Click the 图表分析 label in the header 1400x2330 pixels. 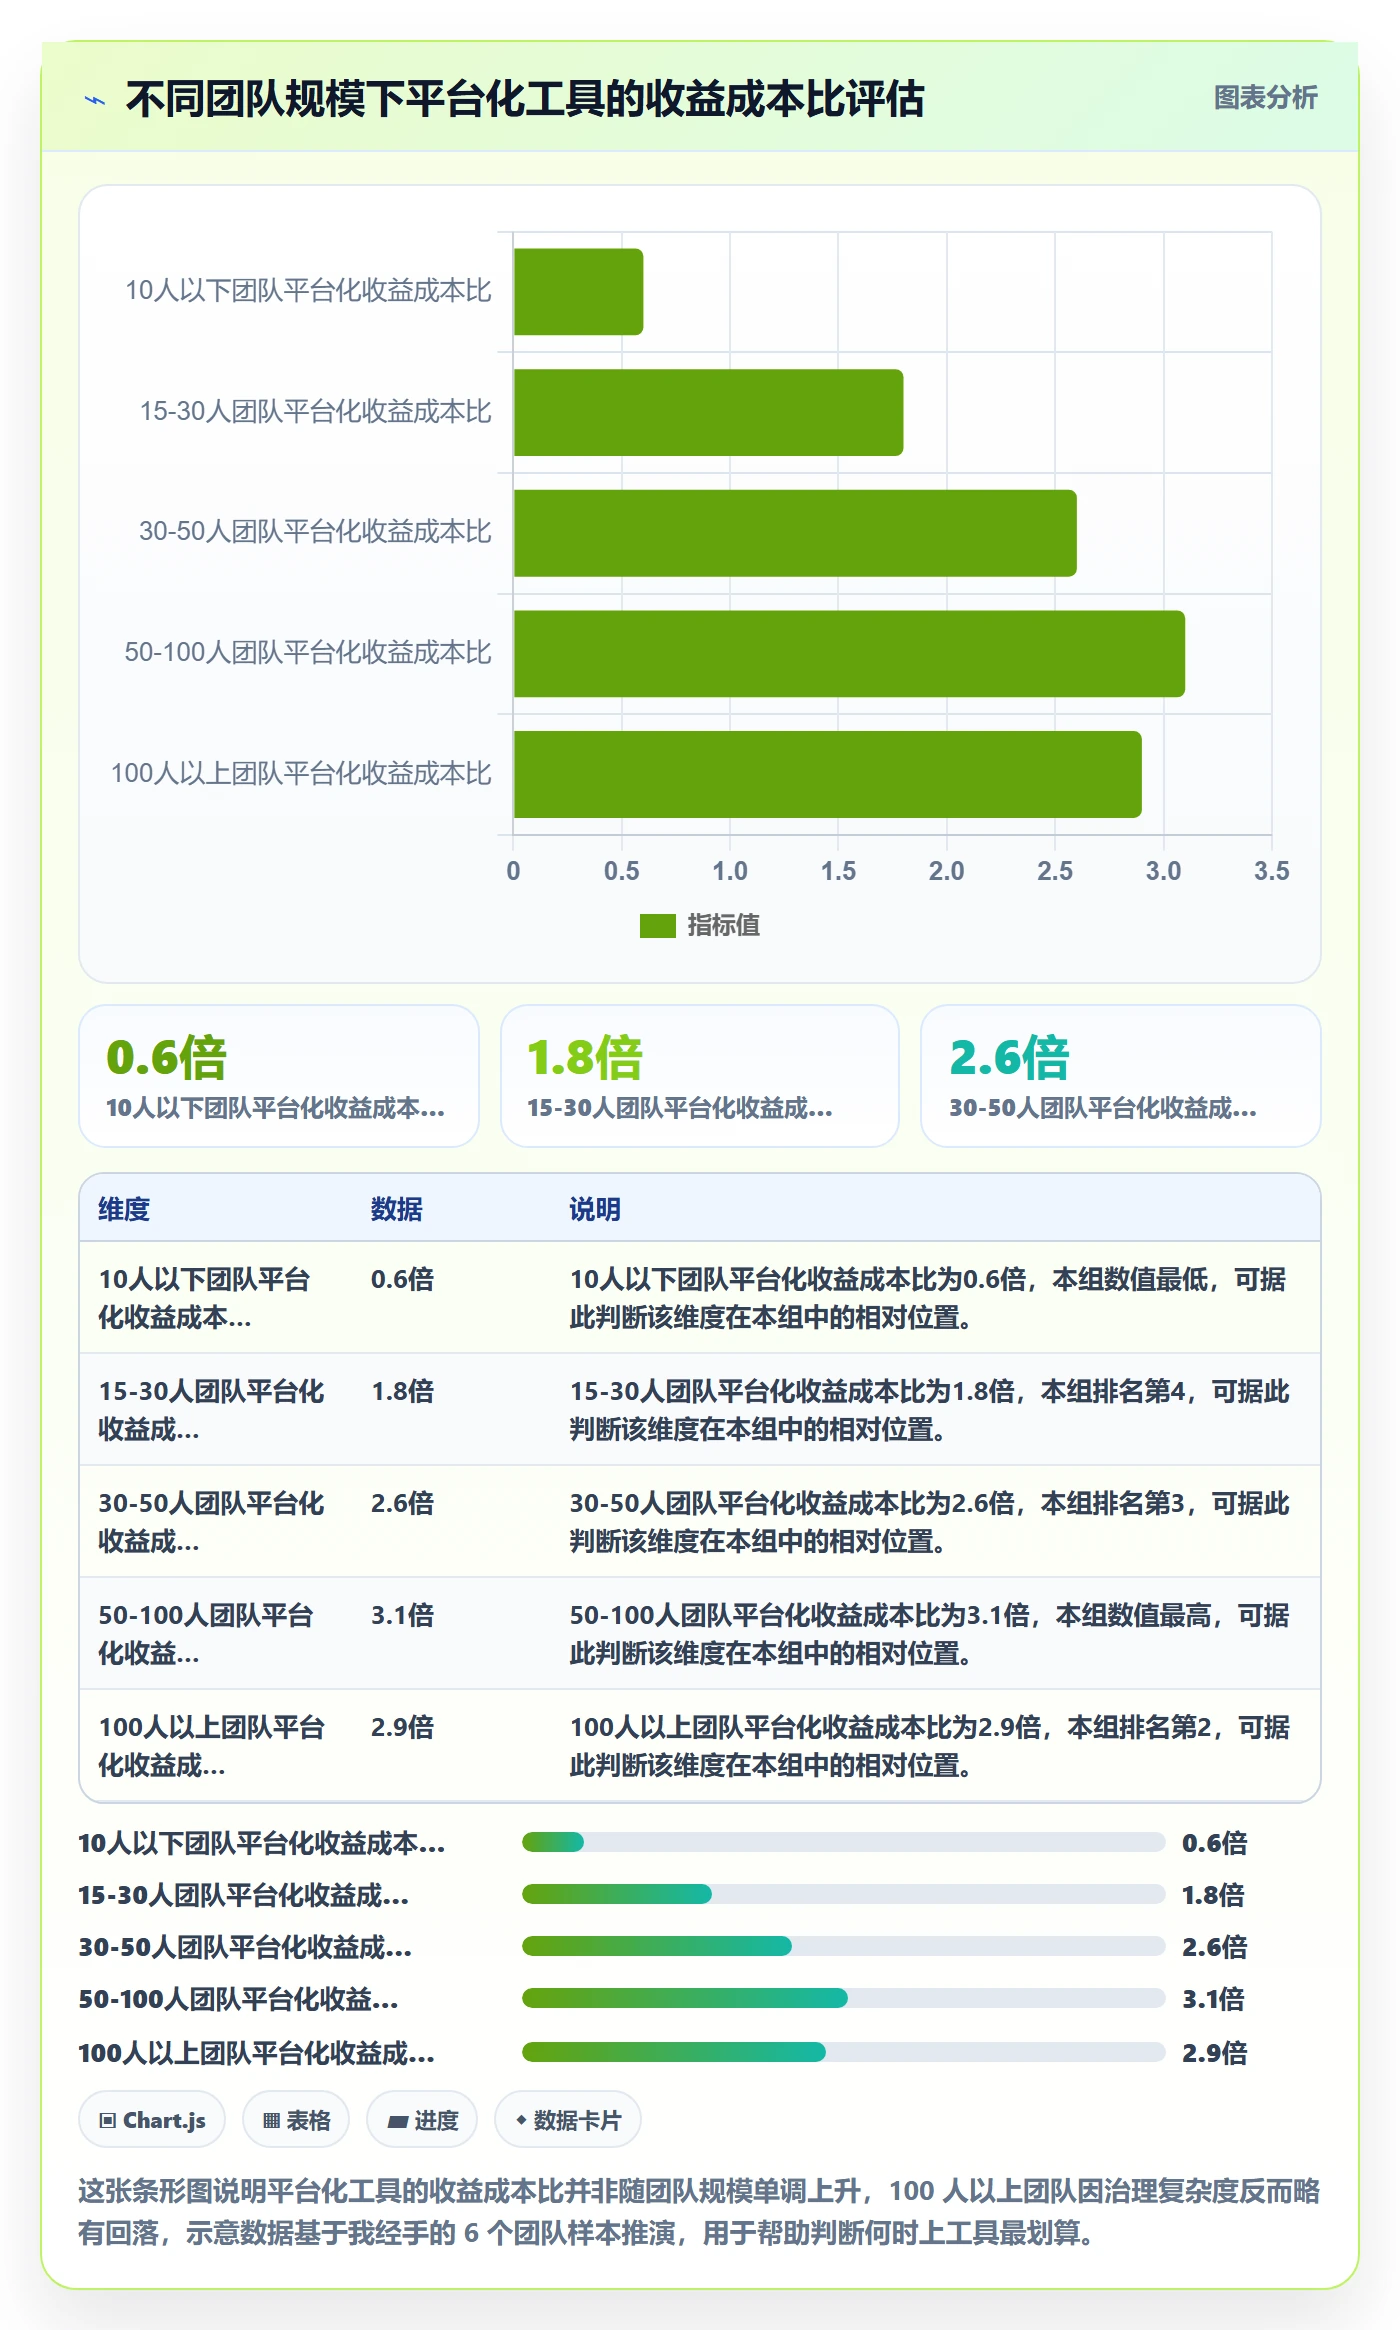[x=1265, y=98]
